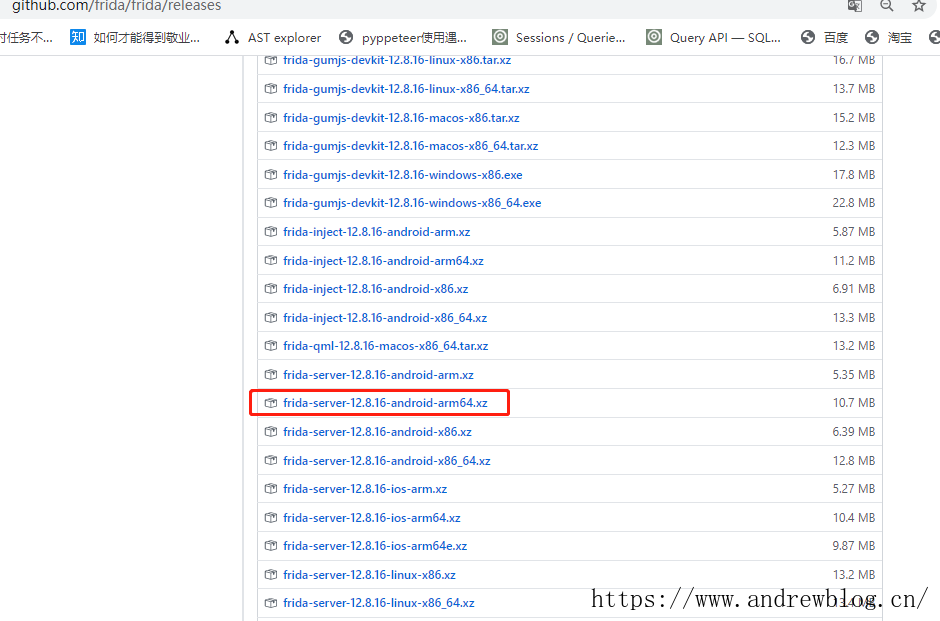This screenshot has height=621, width=940.
Task: Open frida-inject-12.8.16-android-x86_64.xz link
Action: click(385, 318)
